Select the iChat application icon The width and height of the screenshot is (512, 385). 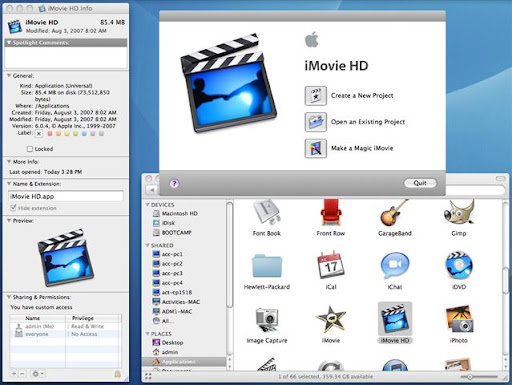pos(395,266)
